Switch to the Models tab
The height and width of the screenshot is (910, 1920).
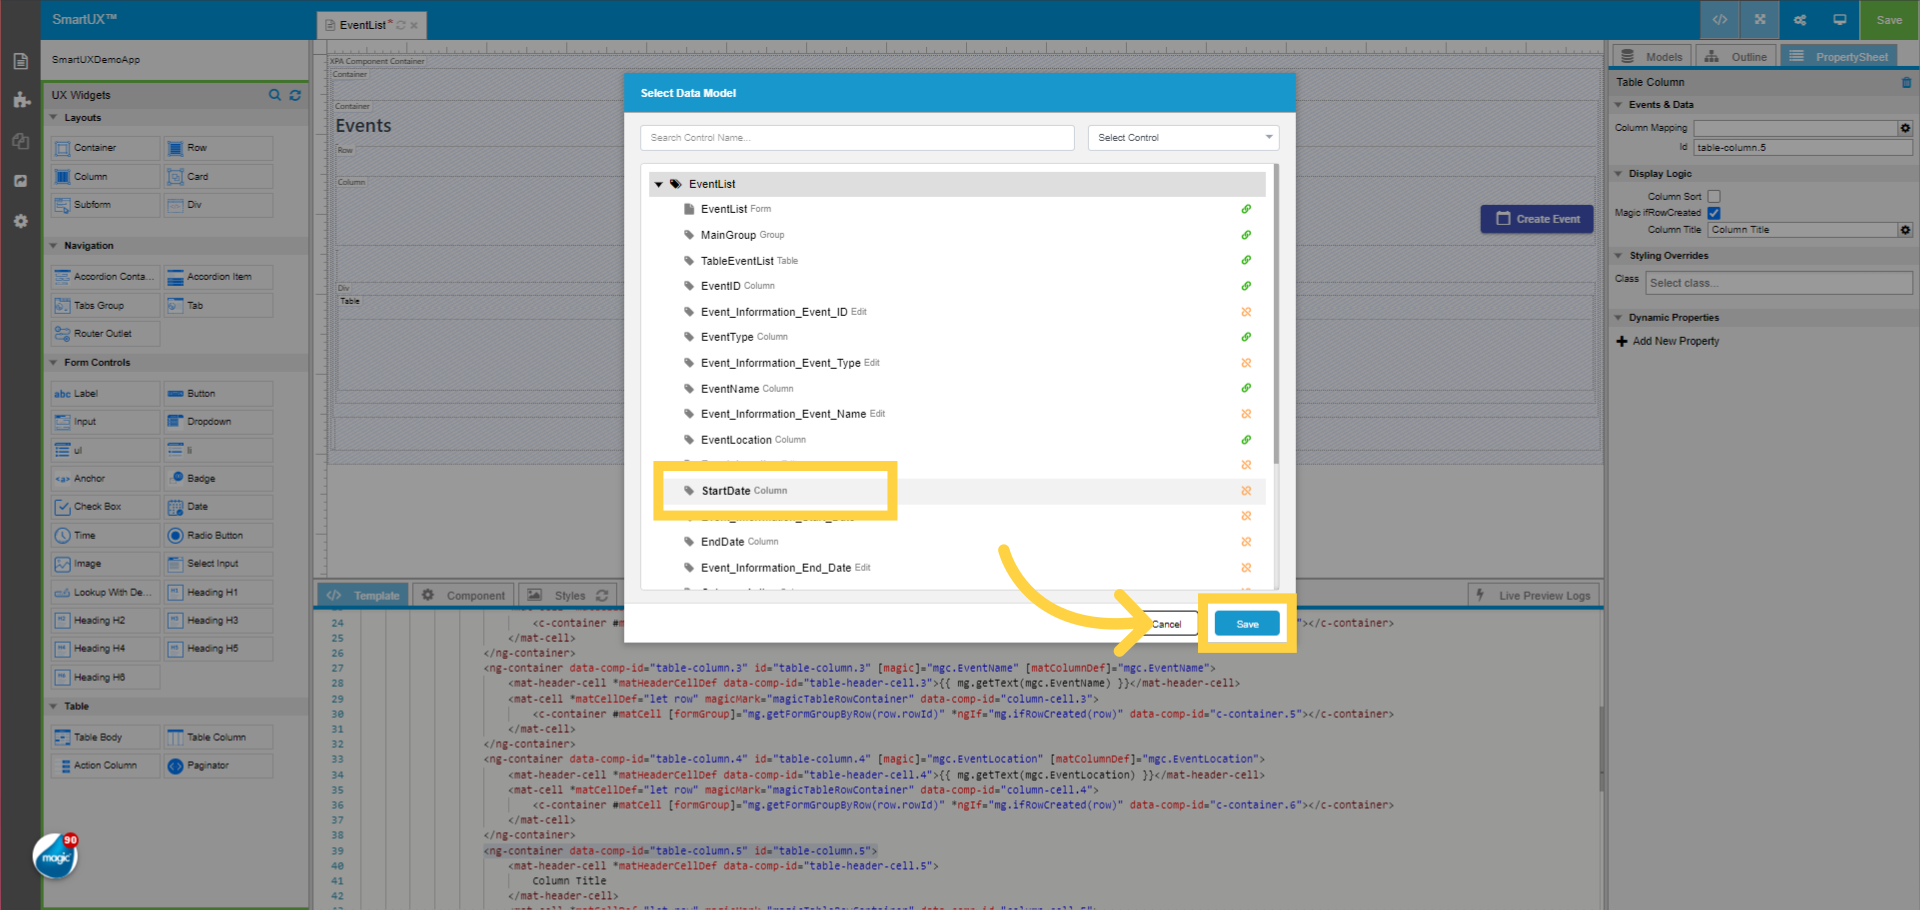coord(1652,57)
